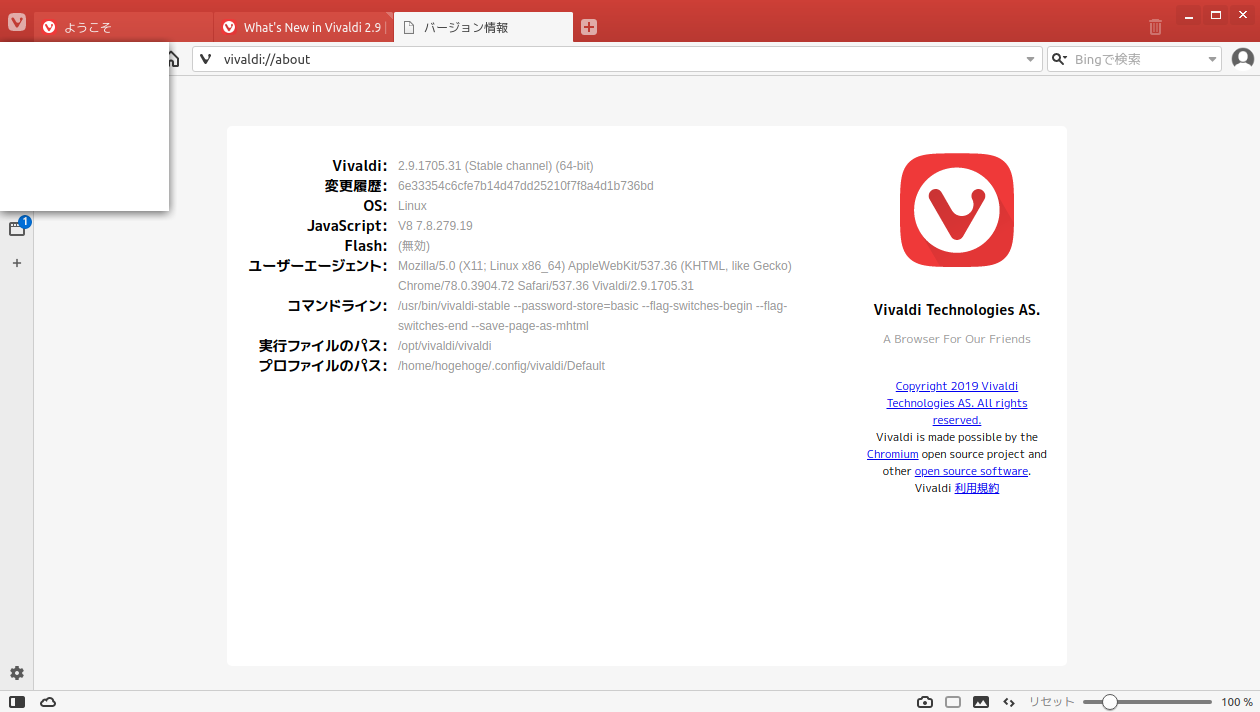Click executable path /opt/vivaldi/vivaldi
Image resolution: width=1260 pixels, height=712 pixels.
pos(445,346)
